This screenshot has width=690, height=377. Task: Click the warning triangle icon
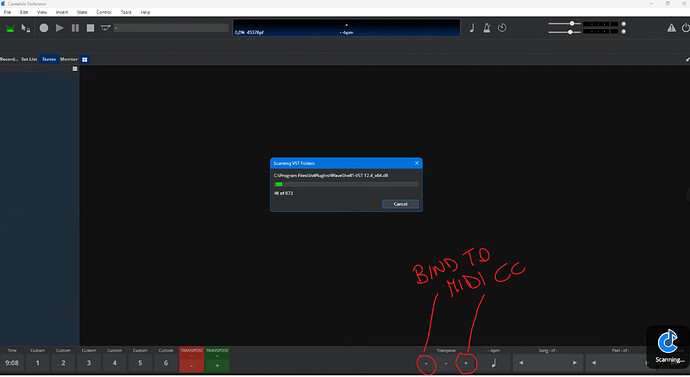coord(671,28)
